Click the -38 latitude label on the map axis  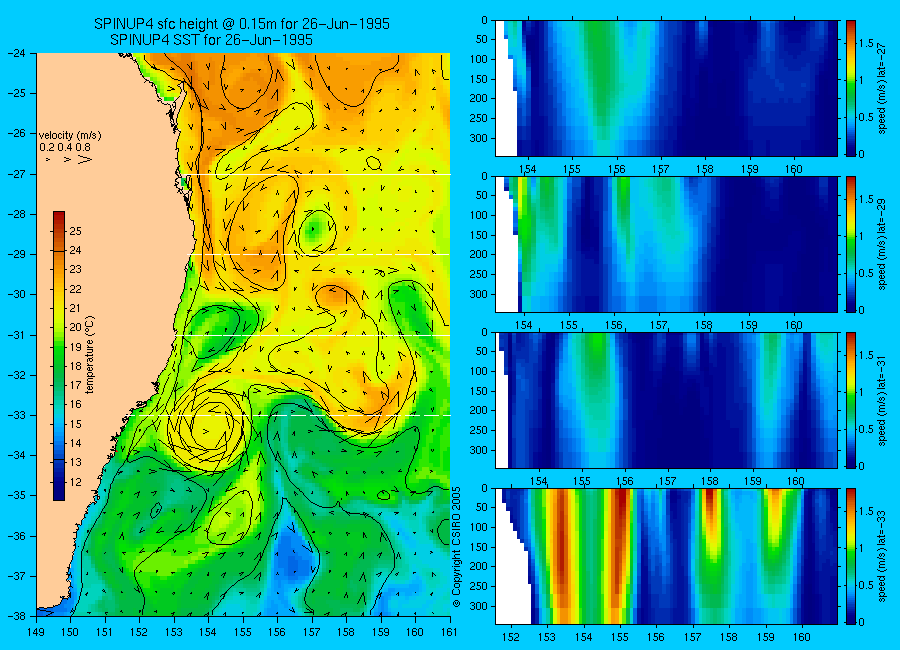[16, 616]
